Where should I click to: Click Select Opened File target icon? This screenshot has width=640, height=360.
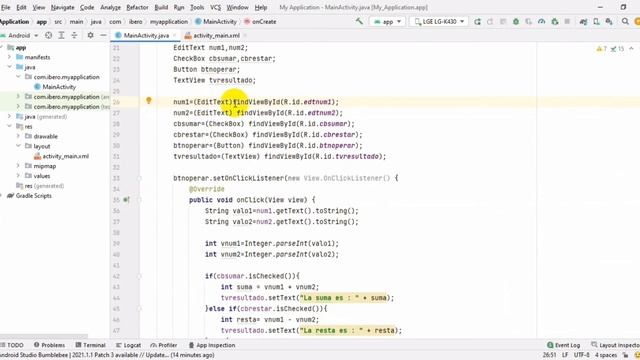(49, 36)
